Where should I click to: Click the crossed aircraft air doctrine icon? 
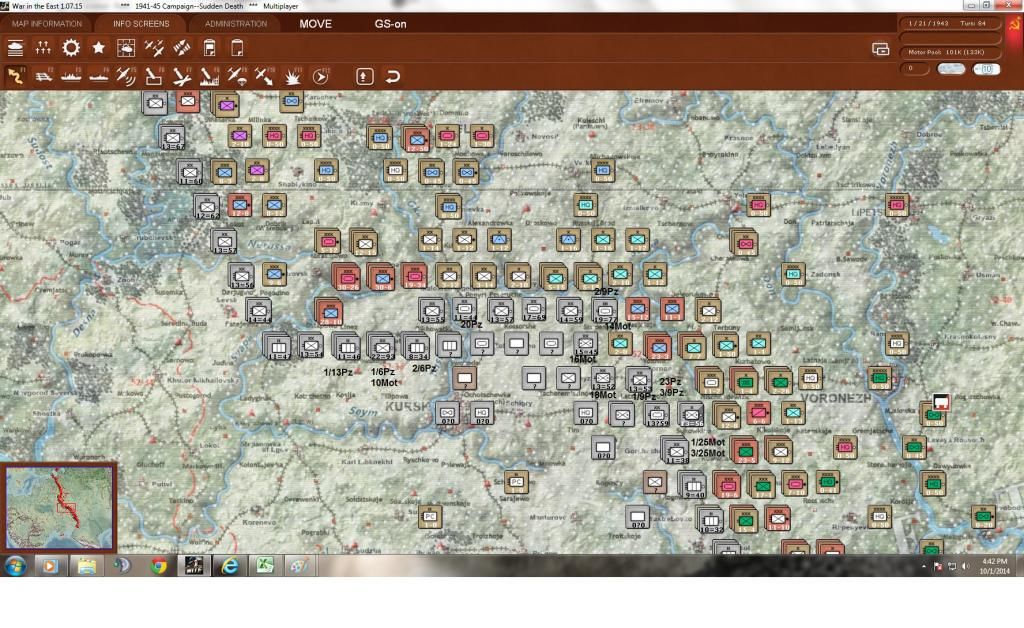pyautogui.click(x=154, y=48)
